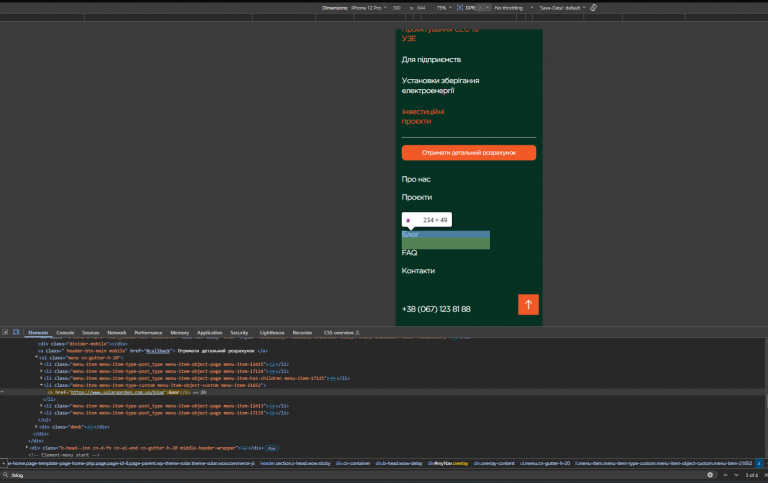Click the orange 'Отримати детальний розрахунок' button
This screenshot has height=483, width=768.
(469, 153)
